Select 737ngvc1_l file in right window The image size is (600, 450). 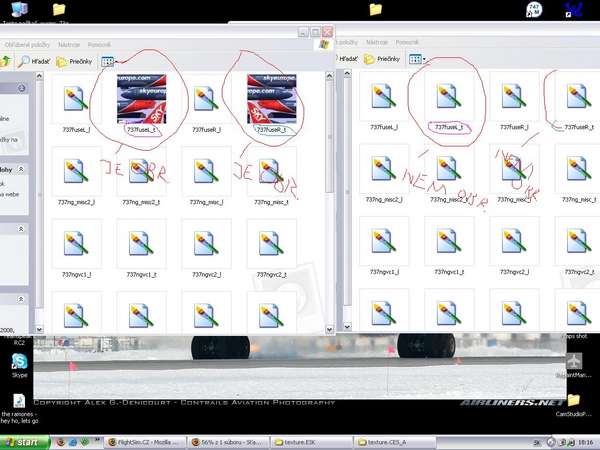coord(384,246)
